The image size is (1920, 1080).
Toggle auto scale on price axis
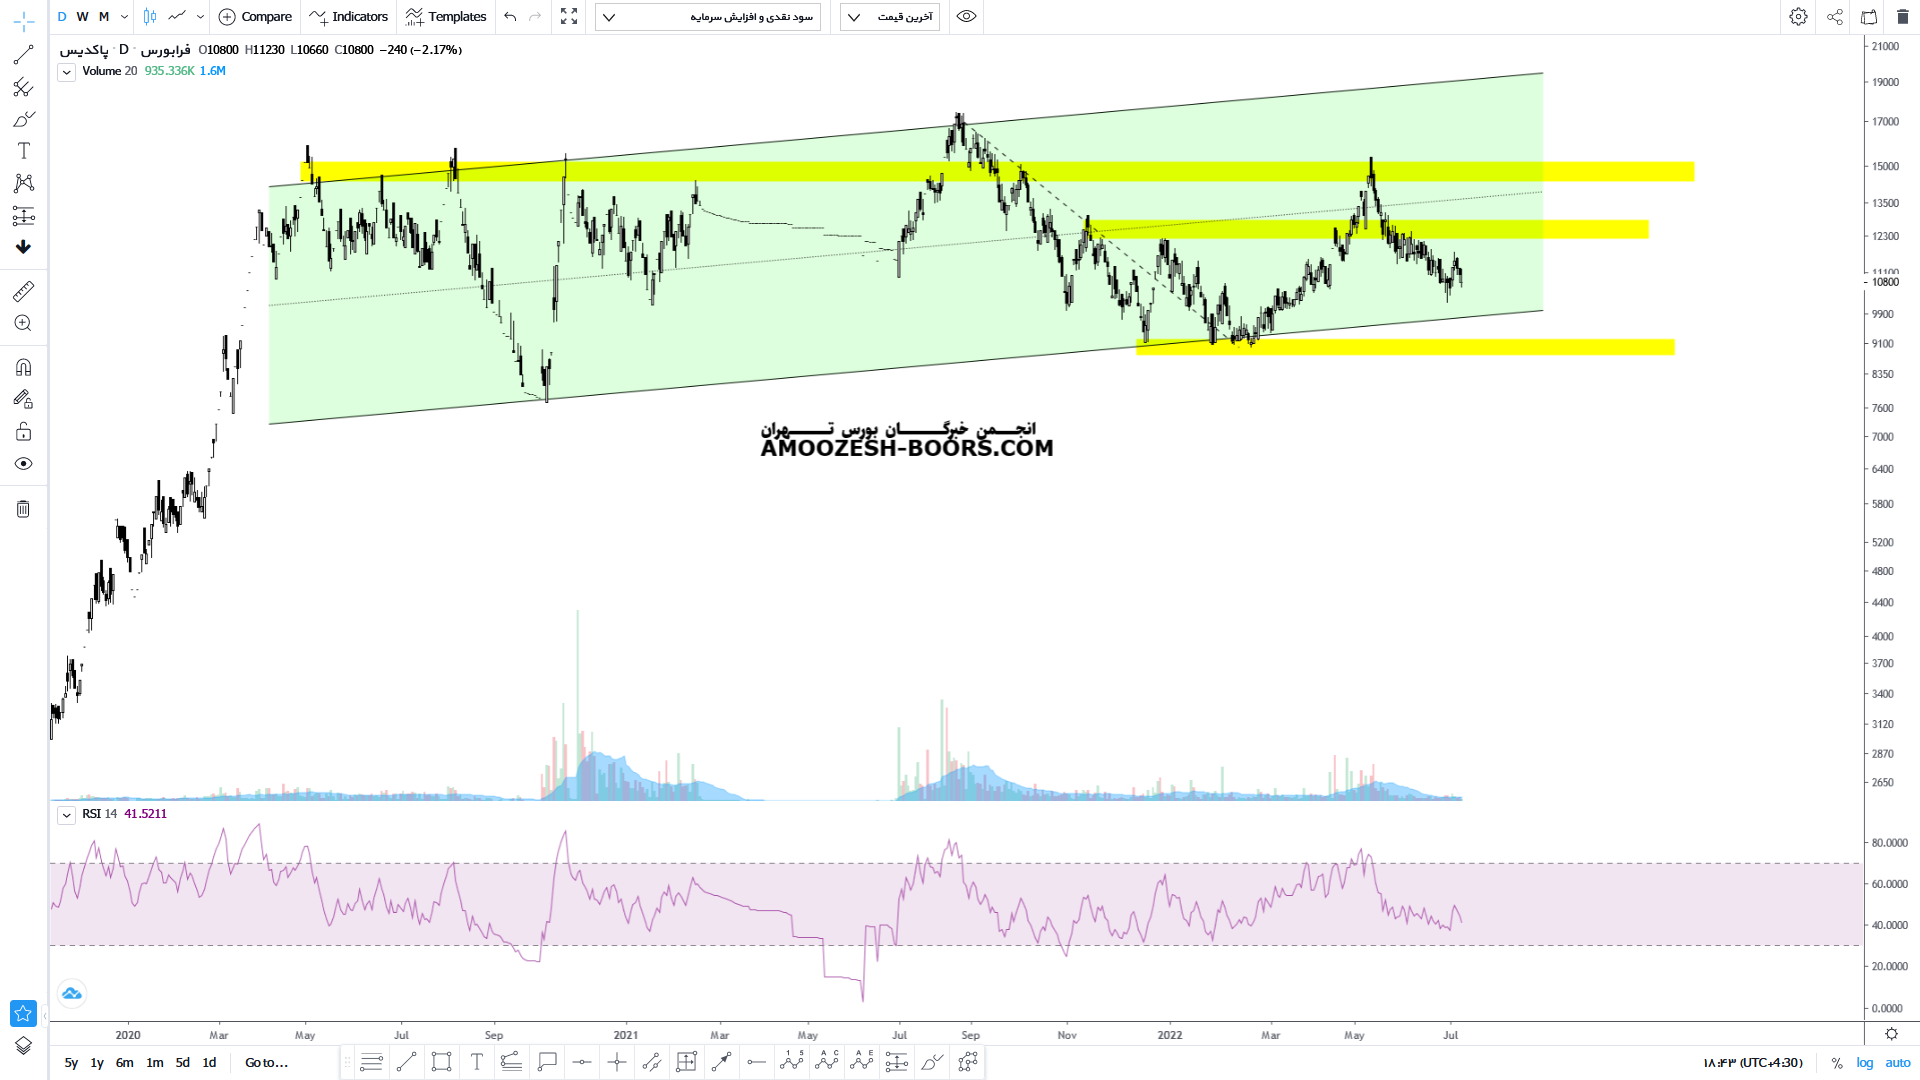click(x=1897, y=1063)
